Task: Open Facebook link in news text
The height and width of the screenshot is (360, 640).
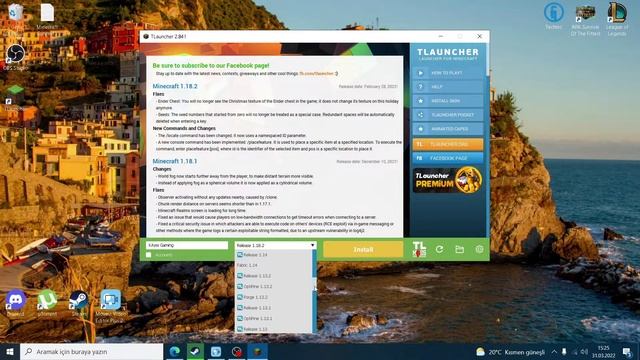Action: pos(316,74)
